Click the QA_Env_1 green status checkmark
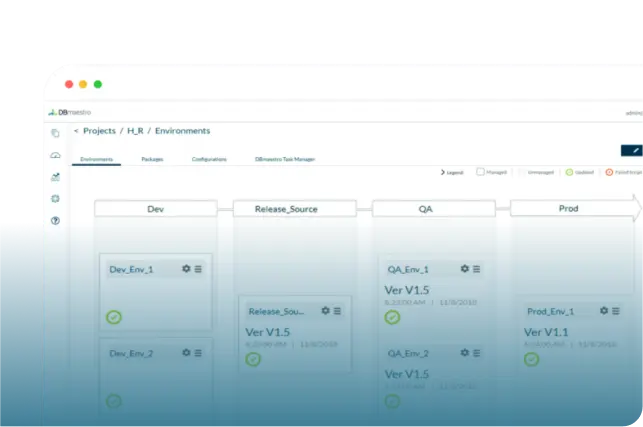The image size is (643, 427). (x=392, y=317)
